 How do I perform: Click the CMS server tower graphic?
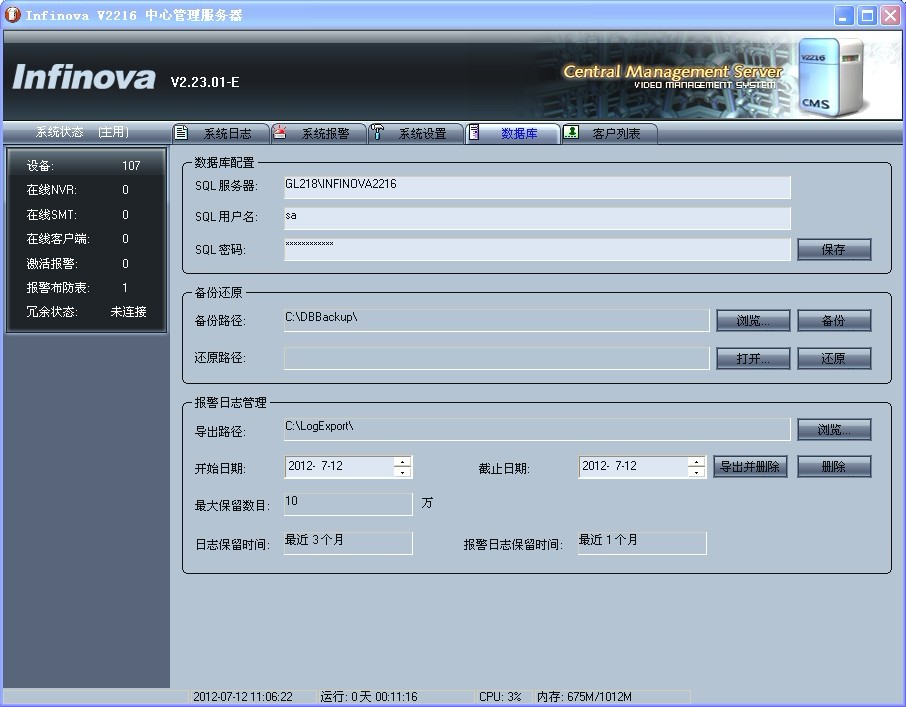(x=830, y=76)
